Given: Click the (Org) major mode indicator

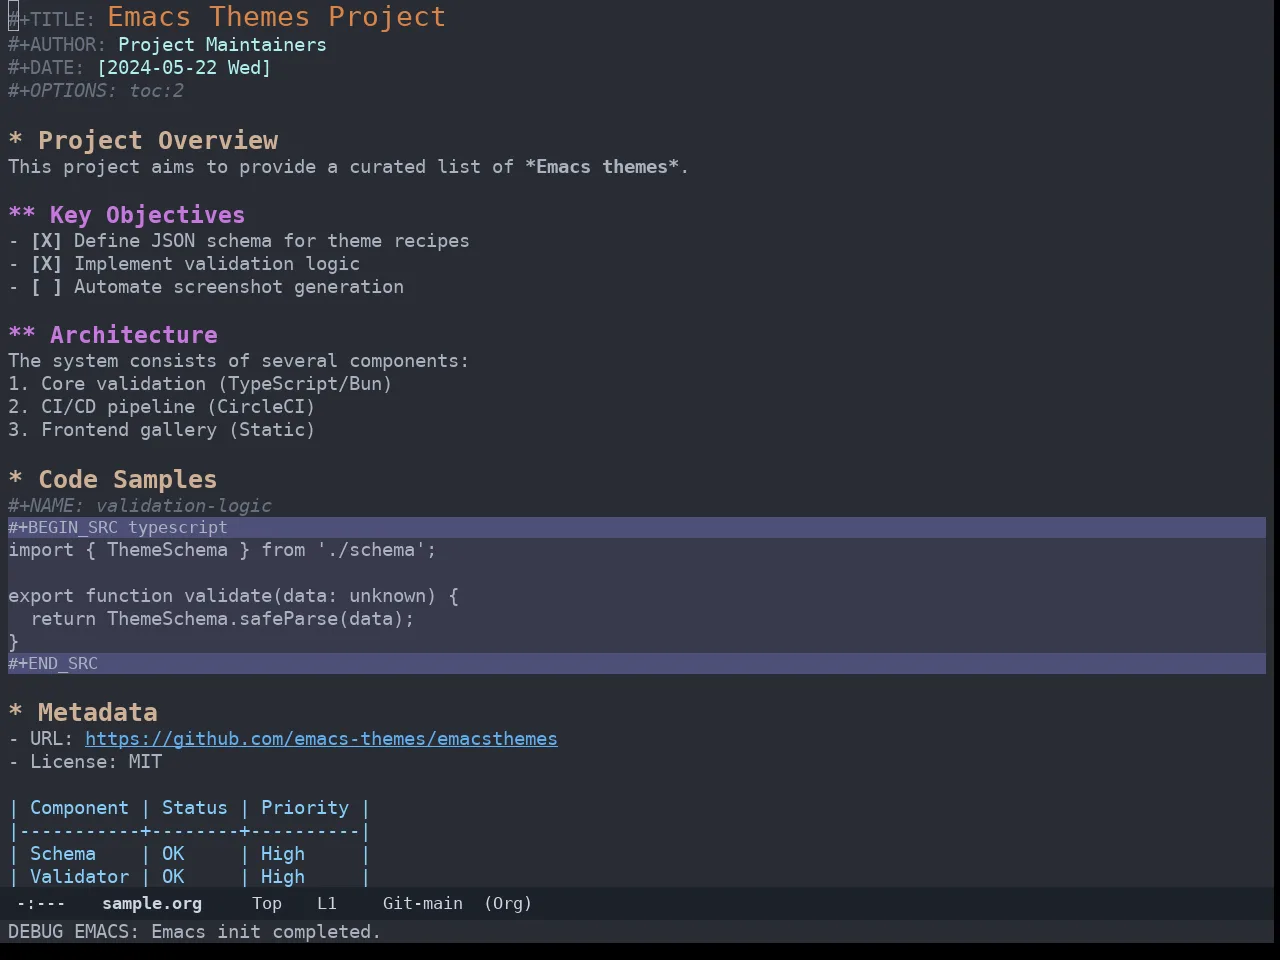Looking at the screenshot, I should tap(508, 903).
